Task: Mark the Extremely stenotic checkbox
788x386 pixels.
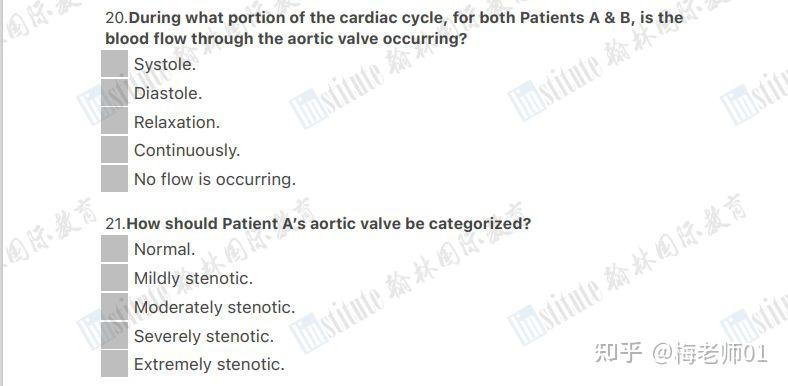Action: [x=115, y=364]
